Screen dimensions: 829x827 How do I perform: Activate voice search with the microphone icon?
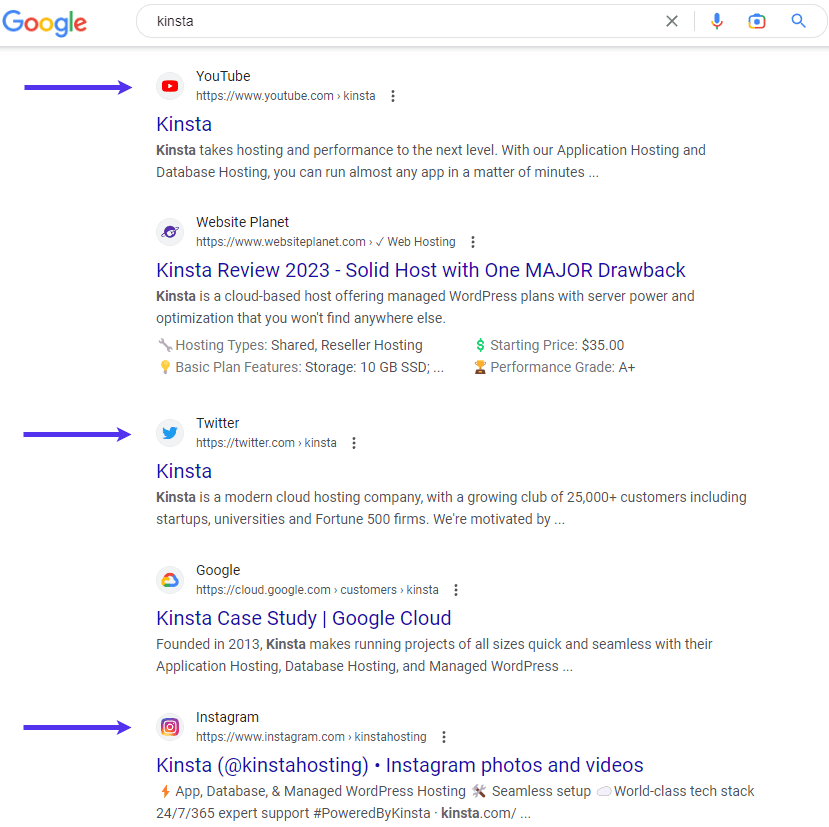click(717, 20)
